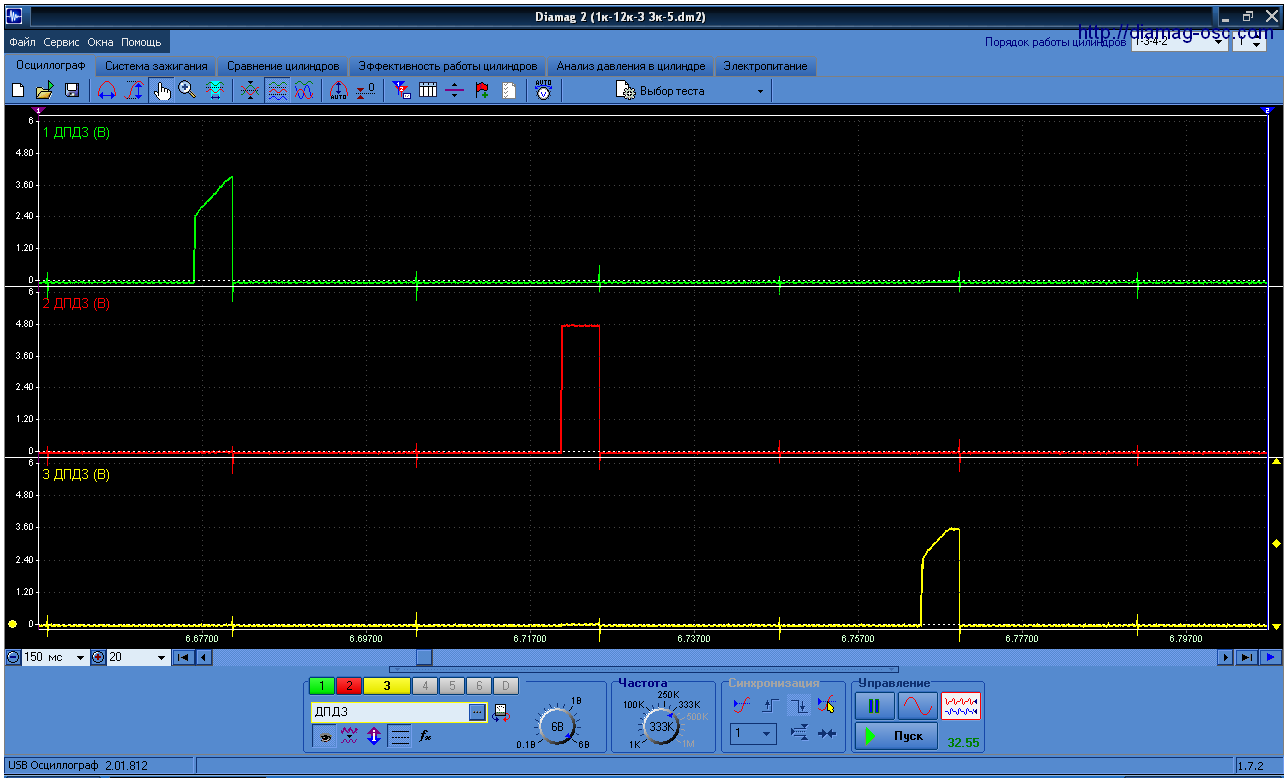Switch to Анализ давления в цилиндре tab
The width and height of the screenshot is (1288, 778).
tap(631, 66)
